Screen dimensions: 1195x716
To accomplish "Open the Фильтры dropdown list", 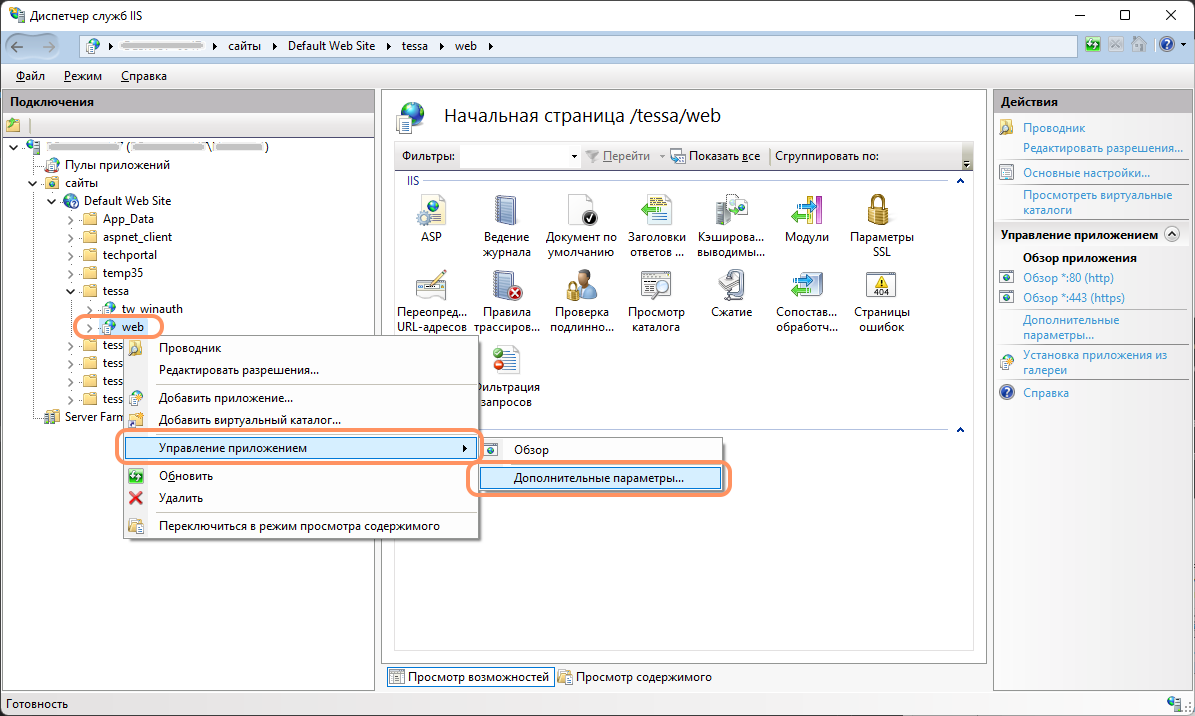I will pyautogui.click(x=574, y=156).
